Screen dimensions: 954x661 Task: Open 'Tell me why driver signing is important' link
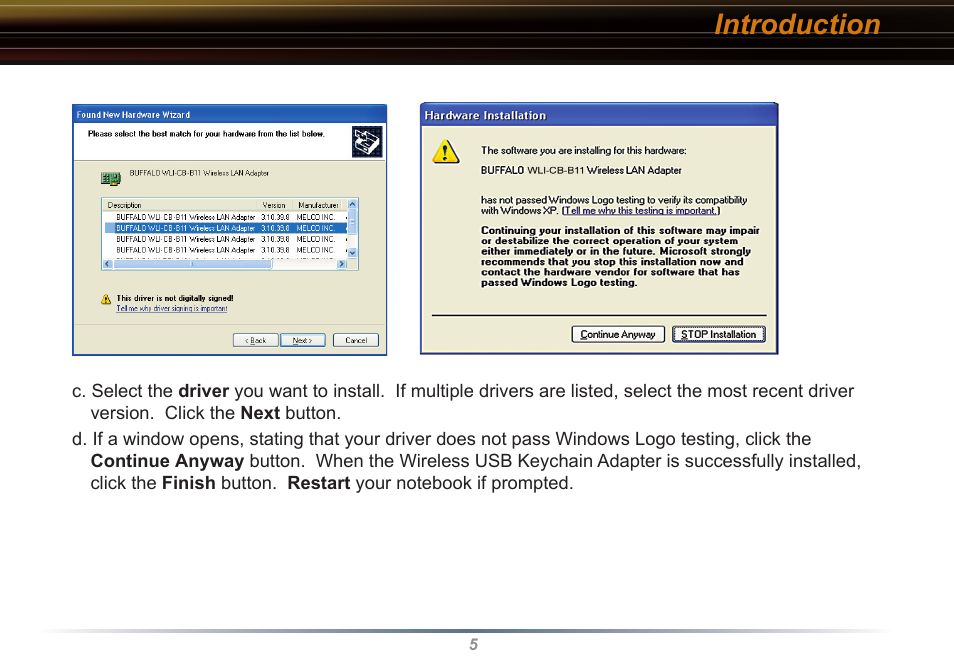[x=172, y=309]
